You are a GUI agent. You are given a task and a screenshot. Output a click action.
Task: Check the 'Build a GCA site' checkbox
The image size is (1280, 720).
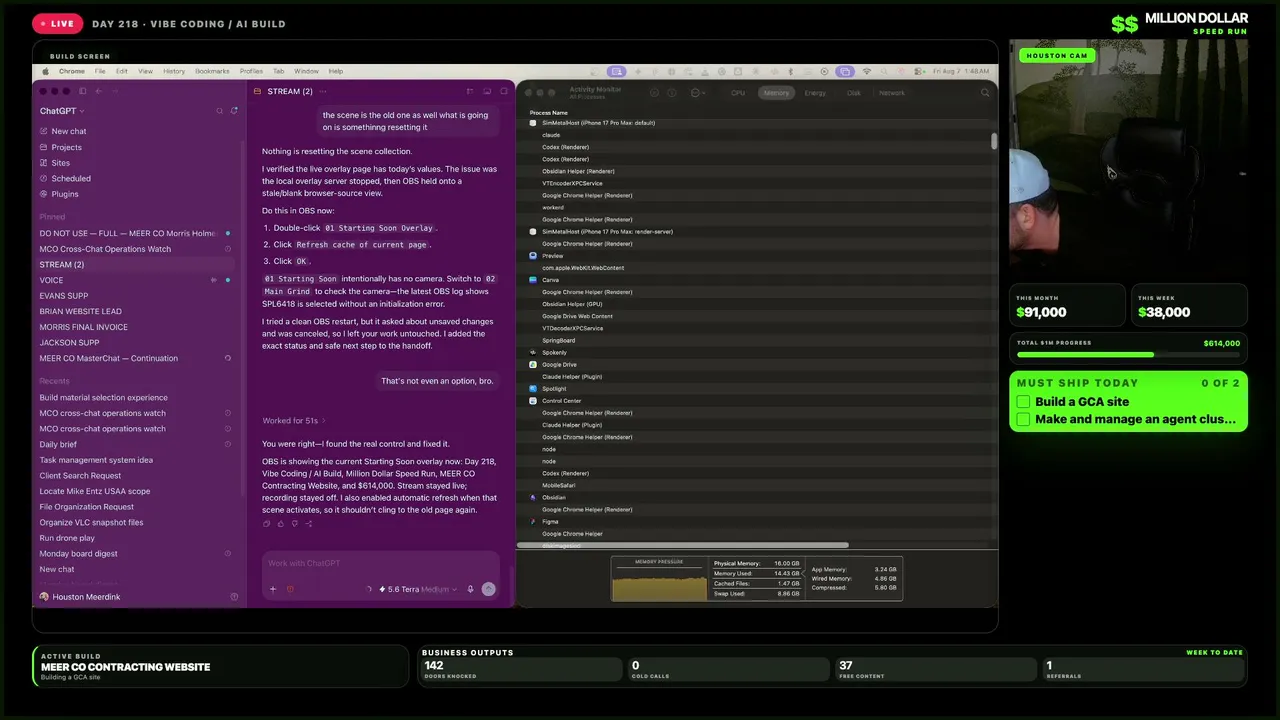tap(1023, 402)
